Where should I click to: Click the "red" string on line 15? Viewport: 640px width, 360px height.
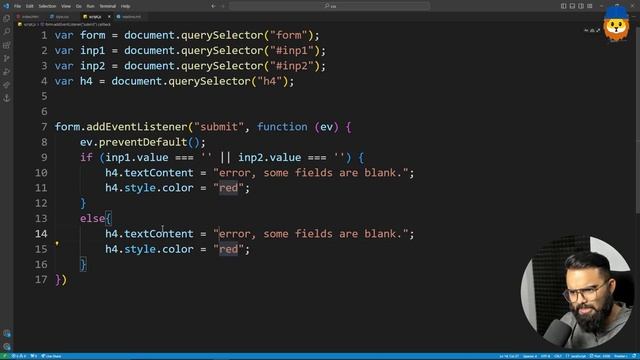(229, 249)
